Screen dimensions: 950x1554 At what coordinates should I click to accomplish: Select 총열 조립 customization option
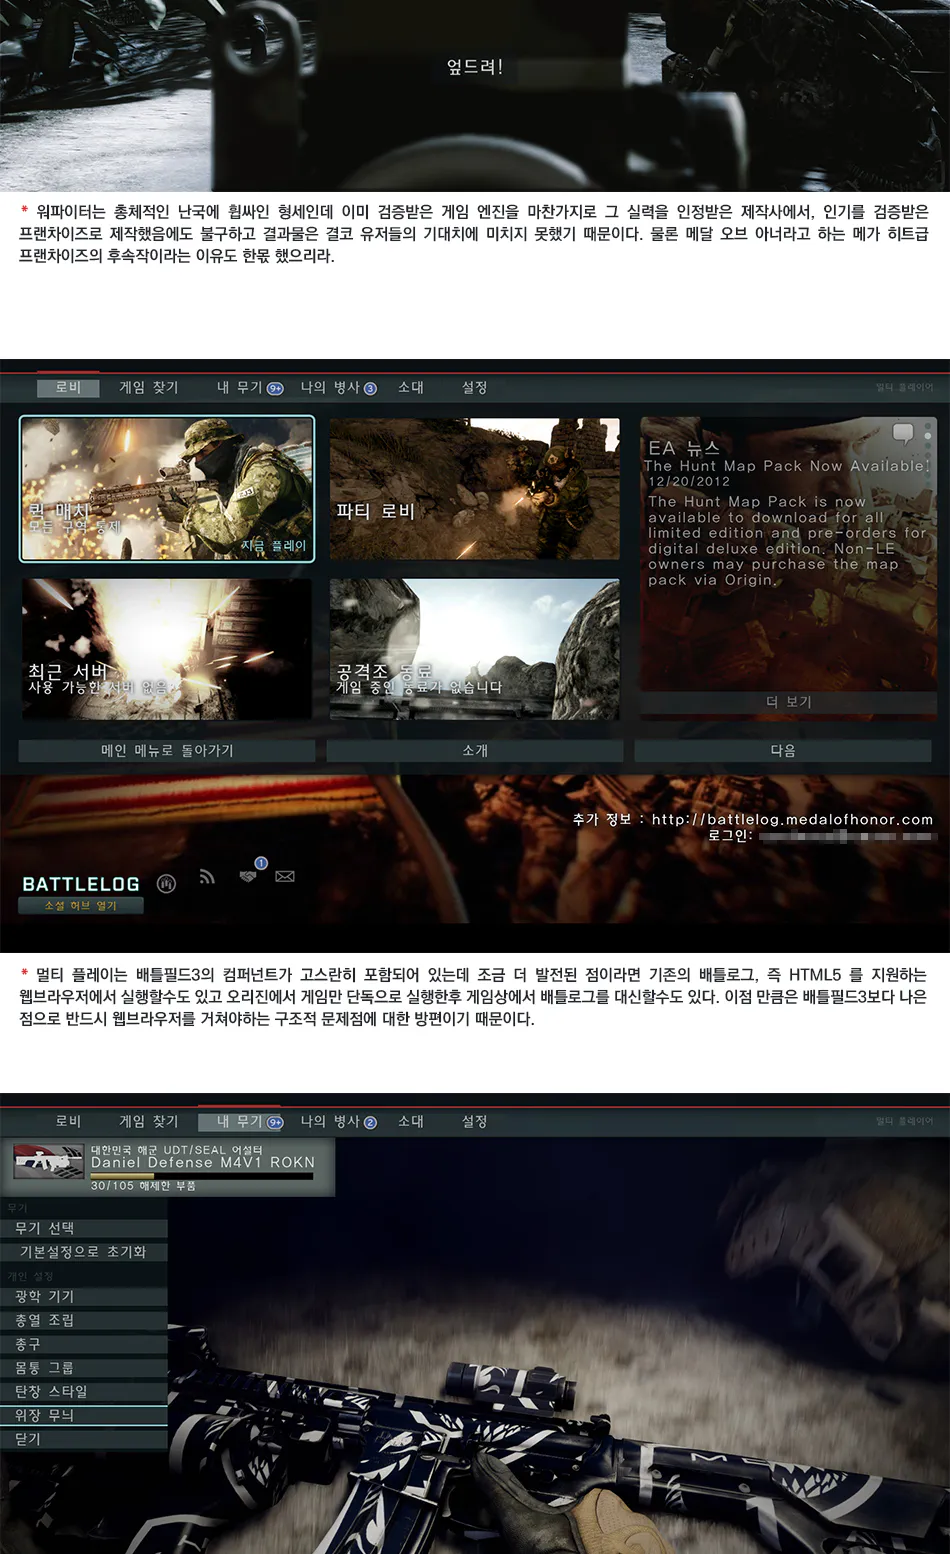(x=84, y=1320)
